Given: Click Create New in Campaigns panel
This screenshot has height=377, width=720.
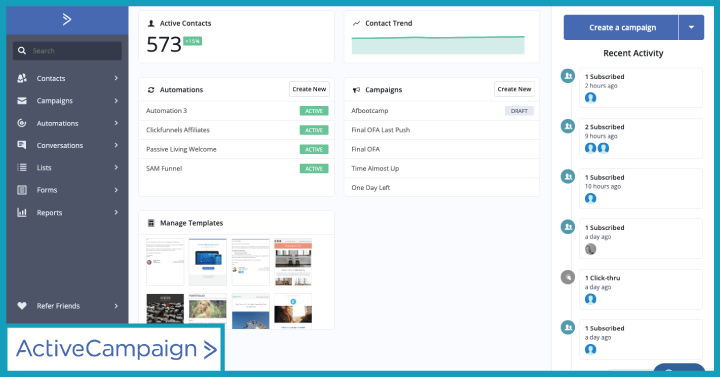Looking at the screenshot, I should pyautogui.click(x=514, y=89).
